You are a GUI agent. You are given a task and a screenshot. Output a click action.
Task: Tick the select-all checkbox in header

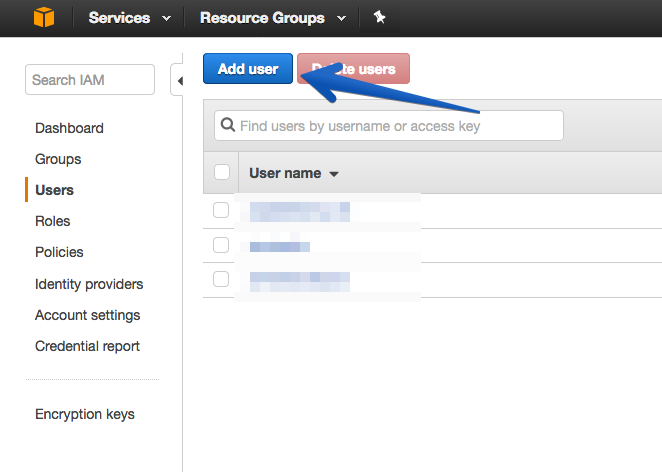pyautogui.click(x=222, y=172)
